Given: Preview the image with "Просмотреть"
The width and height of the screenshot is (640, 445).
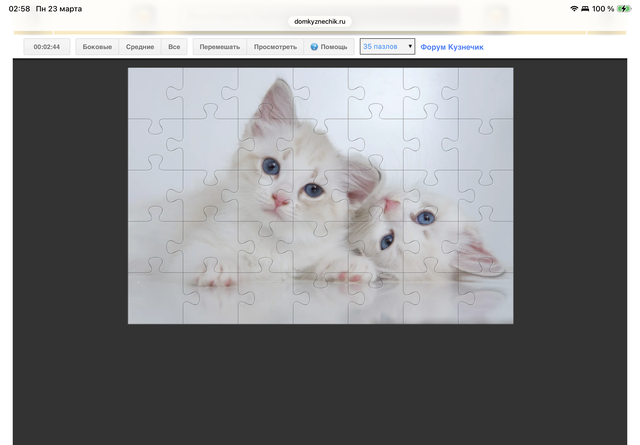Looking at the screenshot, I should click(275, 47).
